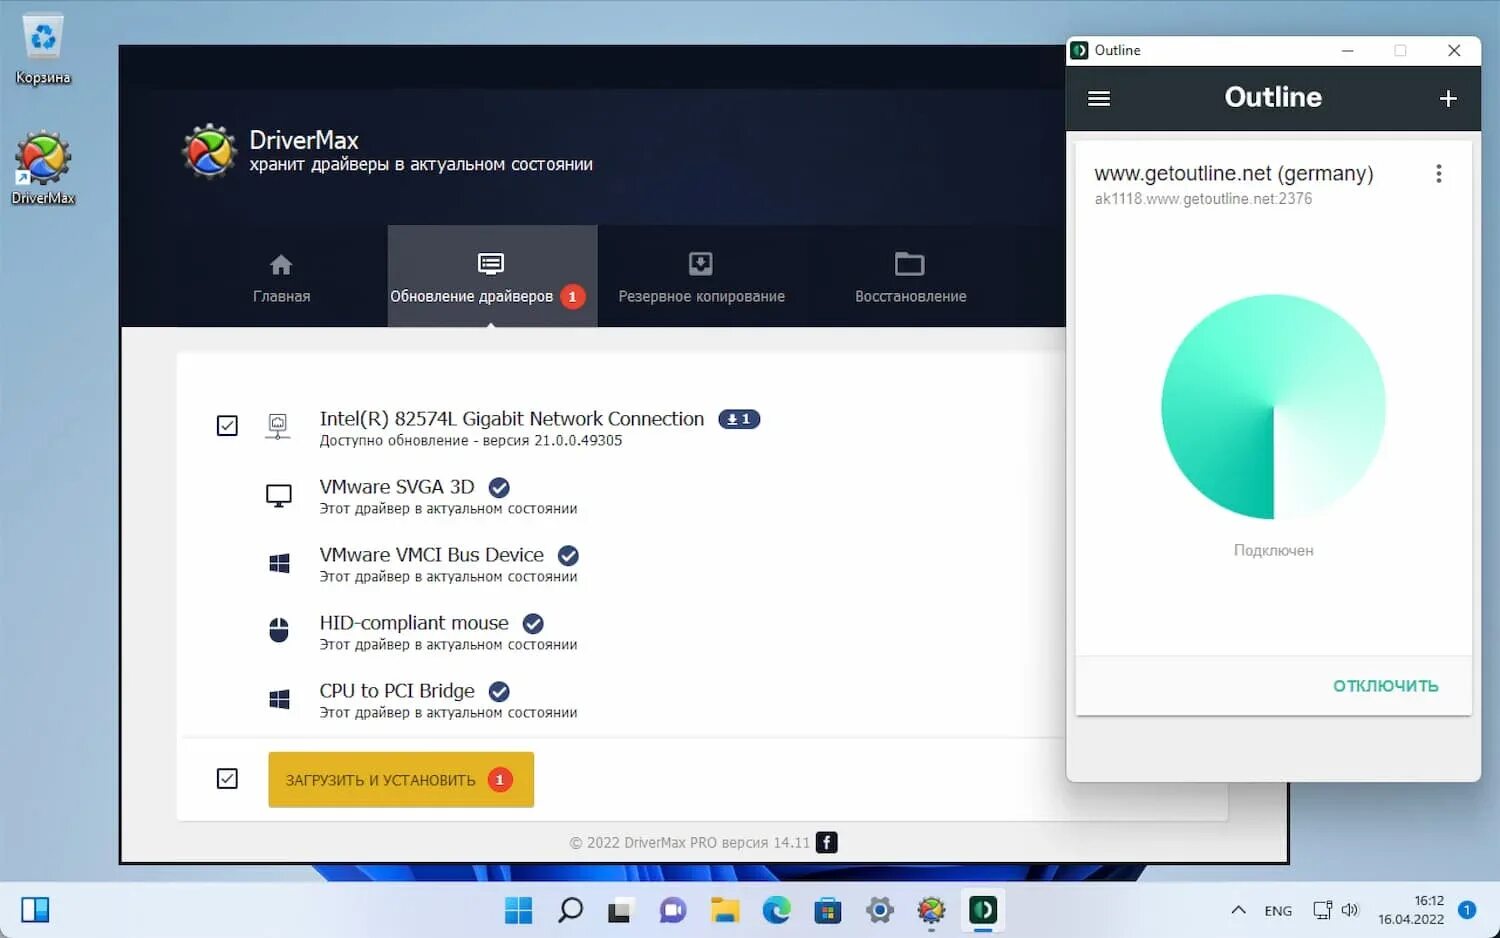This screenshot has width=1500, height=938.
Task: Open Task View on the taskbar
Action: (x=620, y=910)
